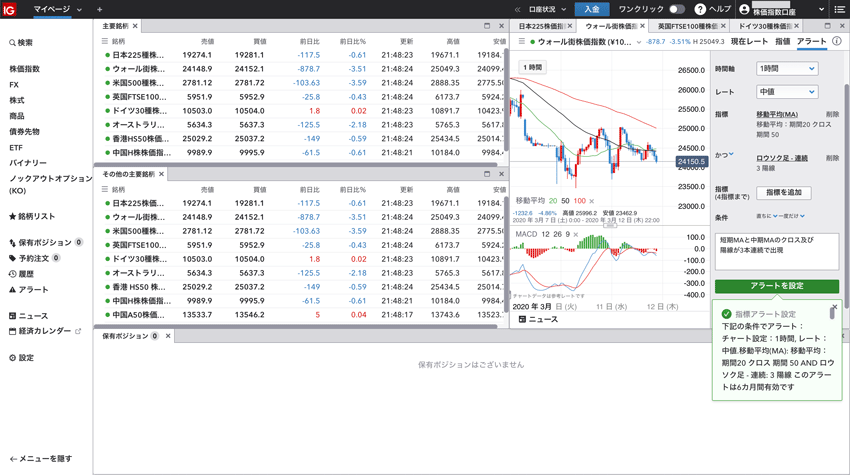Click the 主要銘柄 table horizontal scrollbar
Screen dimensions: 850x475
pos(295,164)
